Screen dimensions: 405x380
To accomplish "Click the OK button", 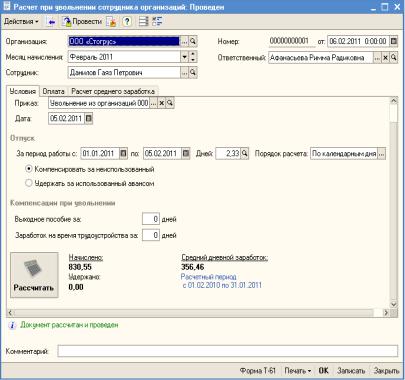I will 323,371.
